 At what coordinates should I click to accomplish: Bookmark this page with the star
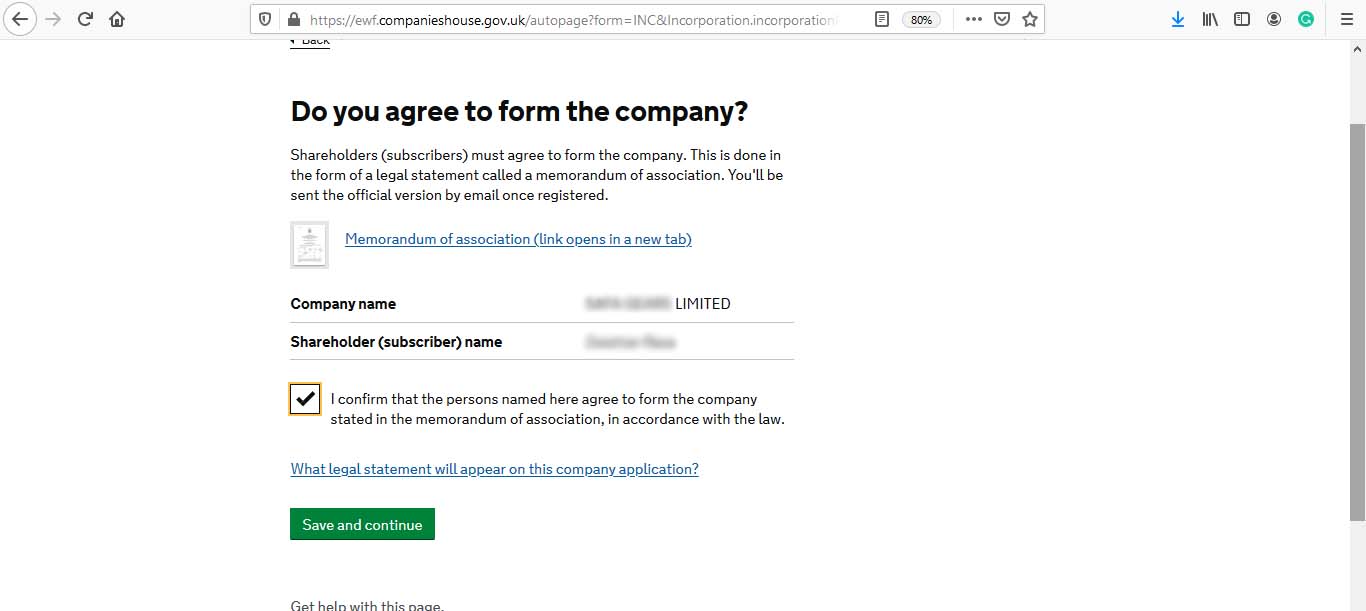point(1030,19)
